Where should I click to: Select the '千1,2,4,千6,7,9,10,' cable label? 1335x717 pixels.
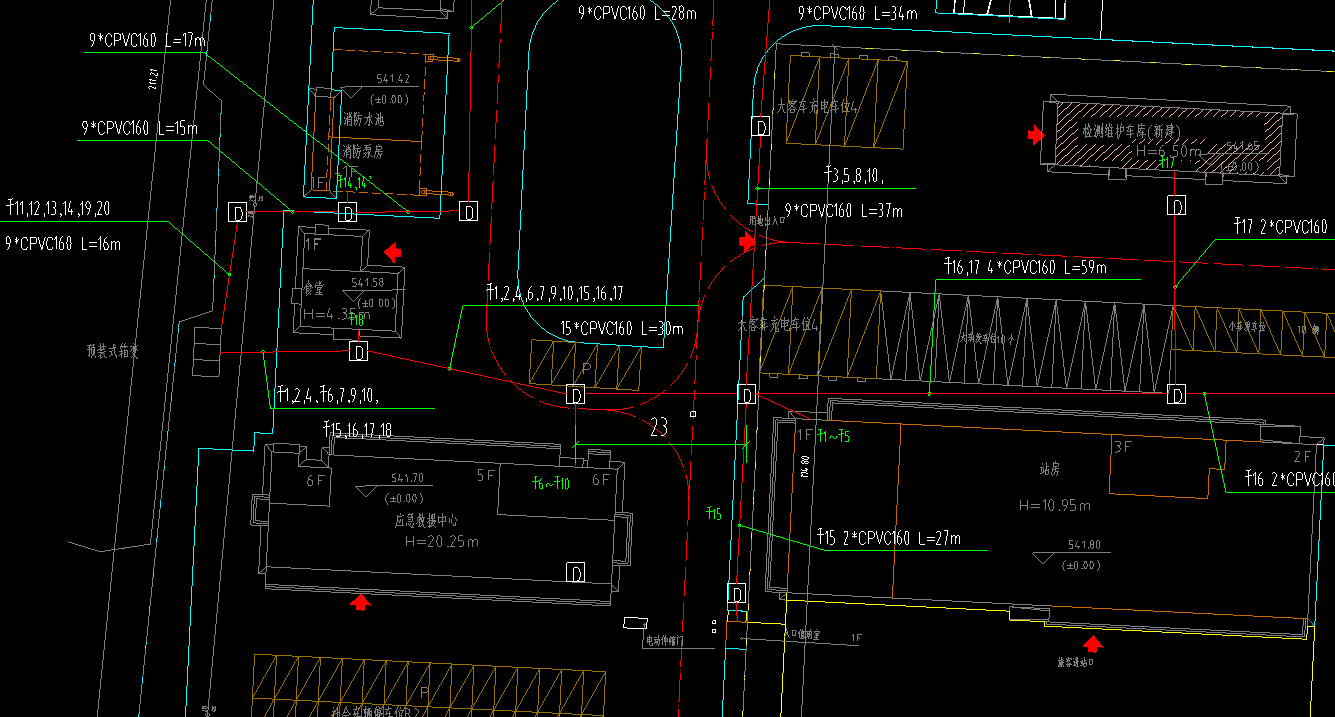tap(327, 395)
